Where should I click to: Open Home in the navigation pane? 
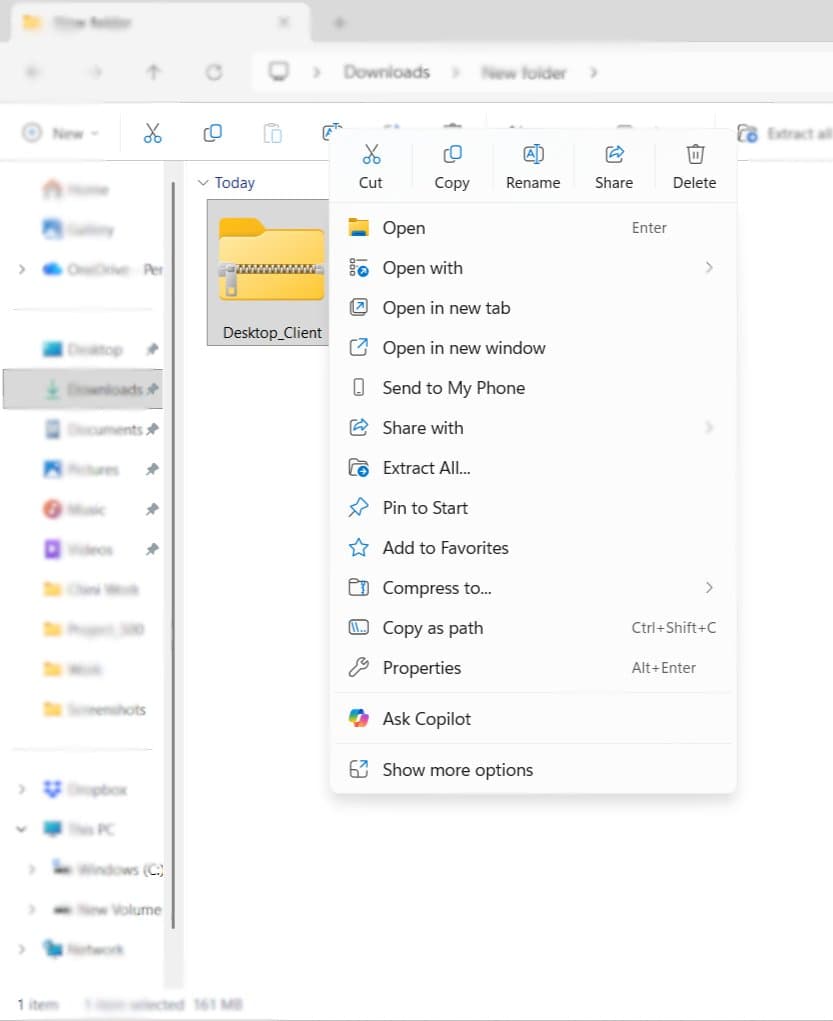click(x=76, y=190)
